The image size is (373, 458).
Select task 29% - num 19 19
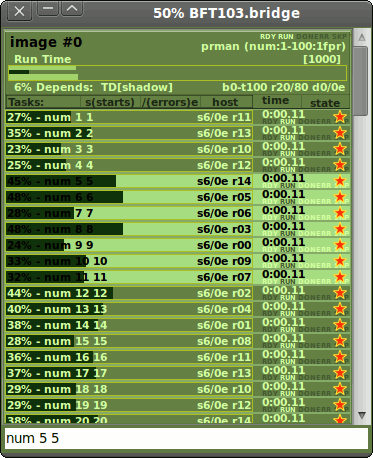[129, 405]
